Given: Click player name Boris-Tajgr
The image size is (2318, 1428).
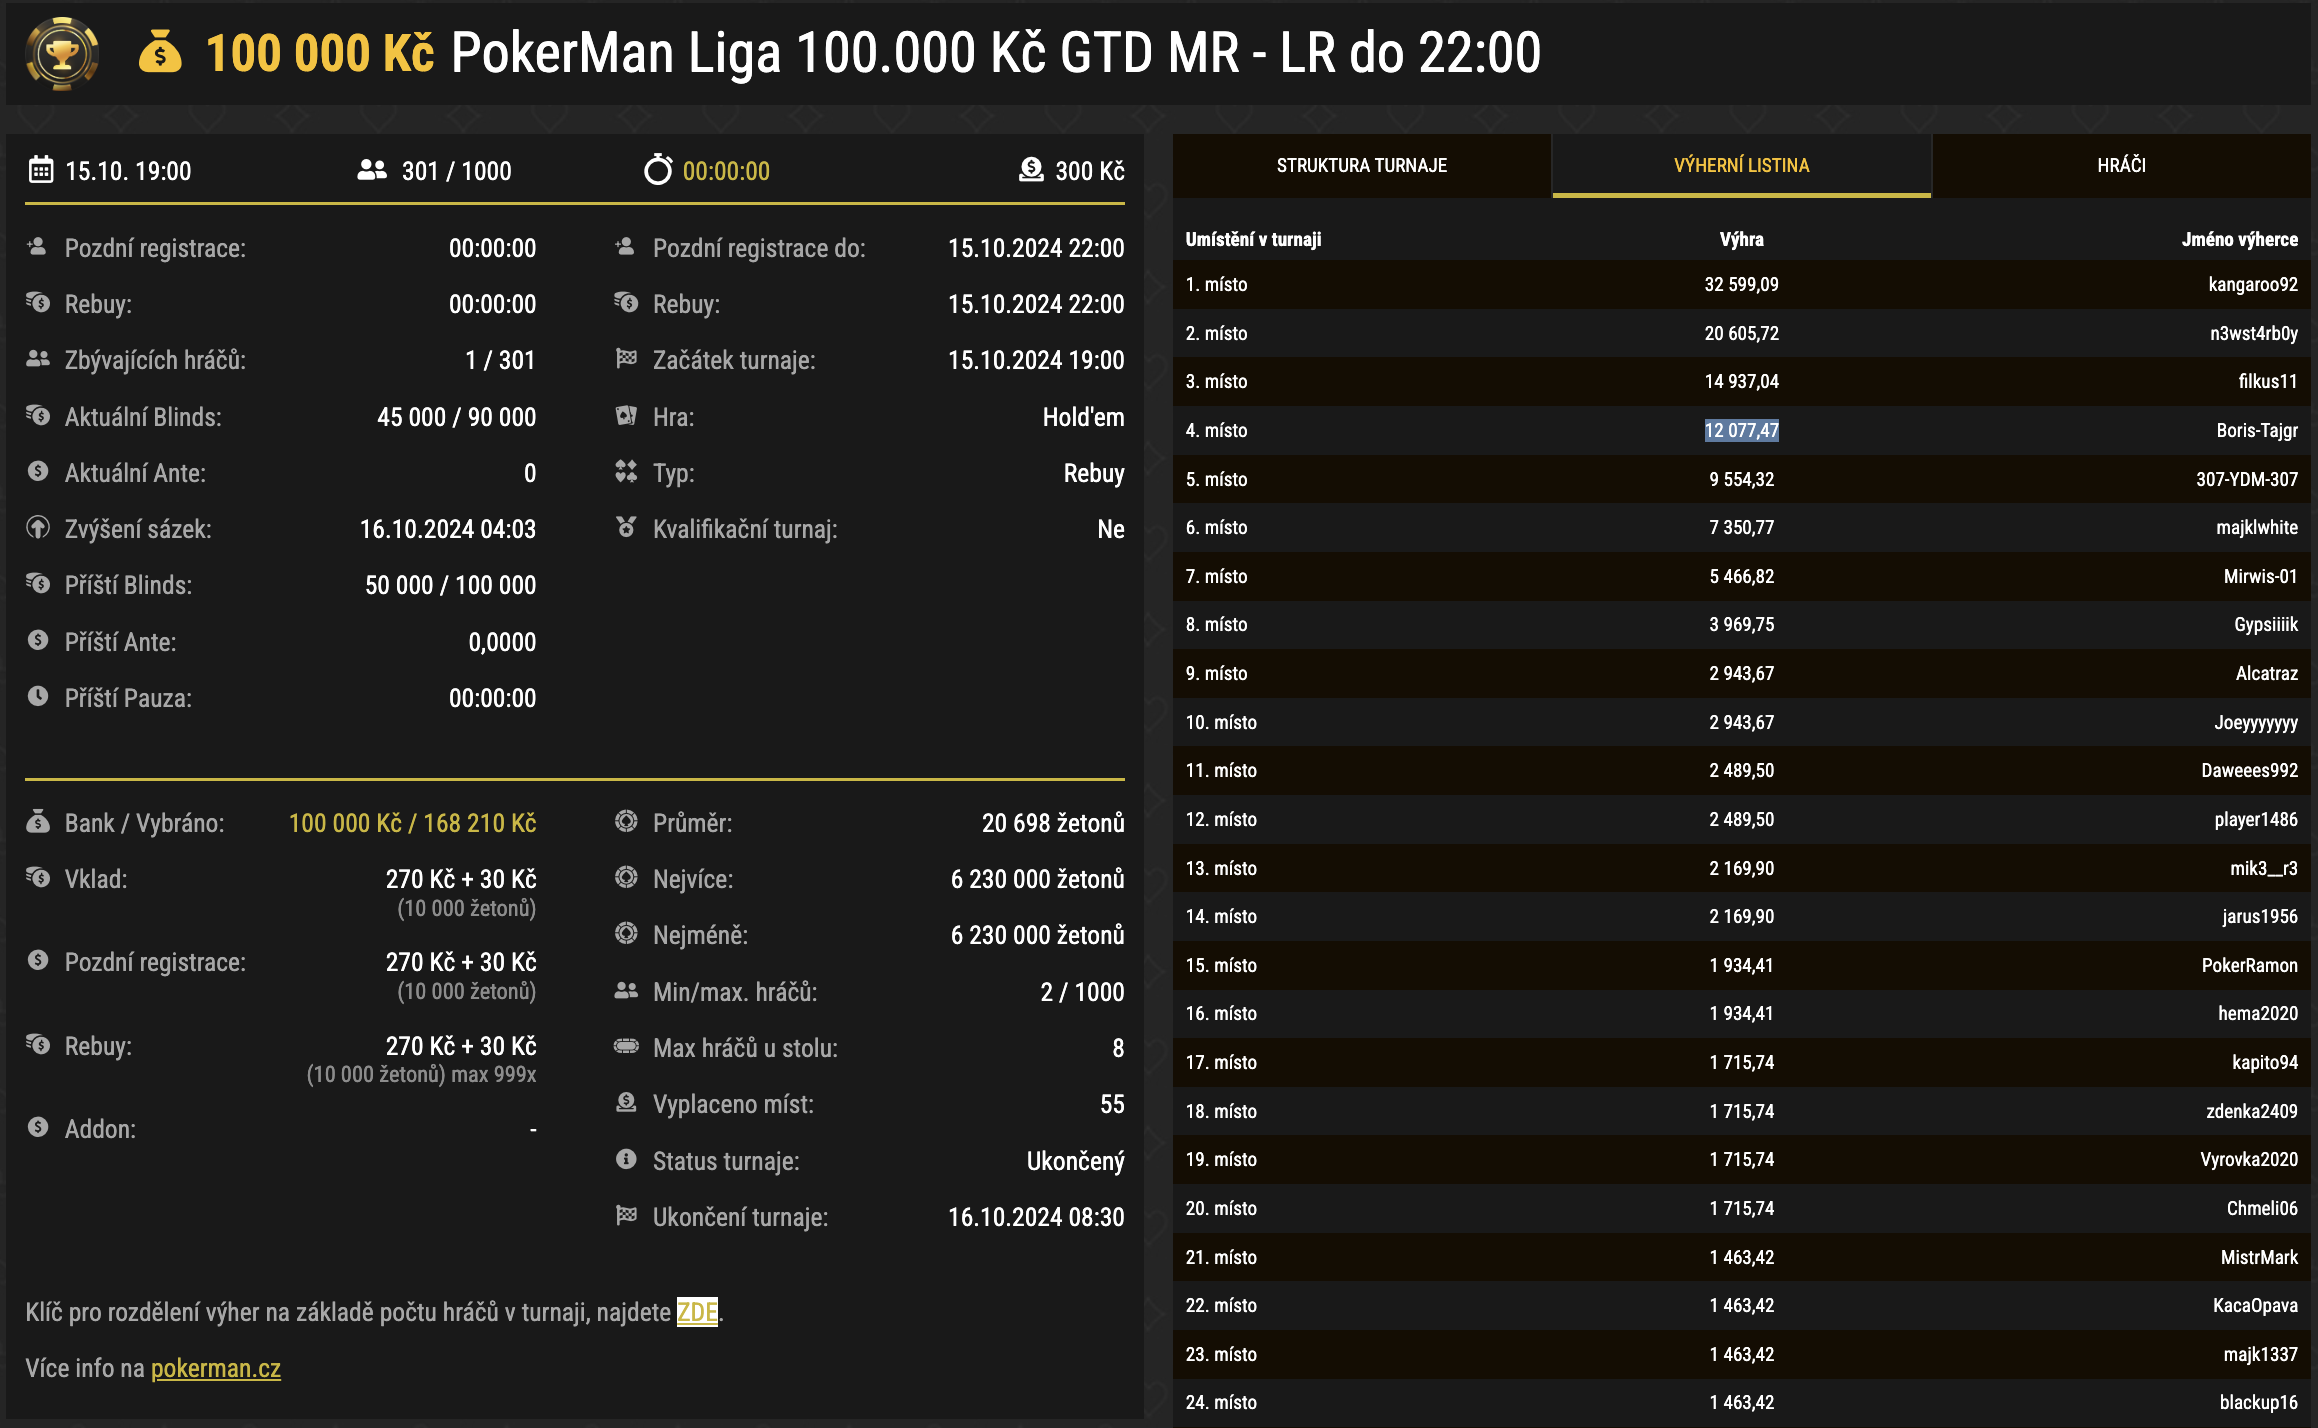Looking at the screenshot, I should click(x=2257, y=430).
